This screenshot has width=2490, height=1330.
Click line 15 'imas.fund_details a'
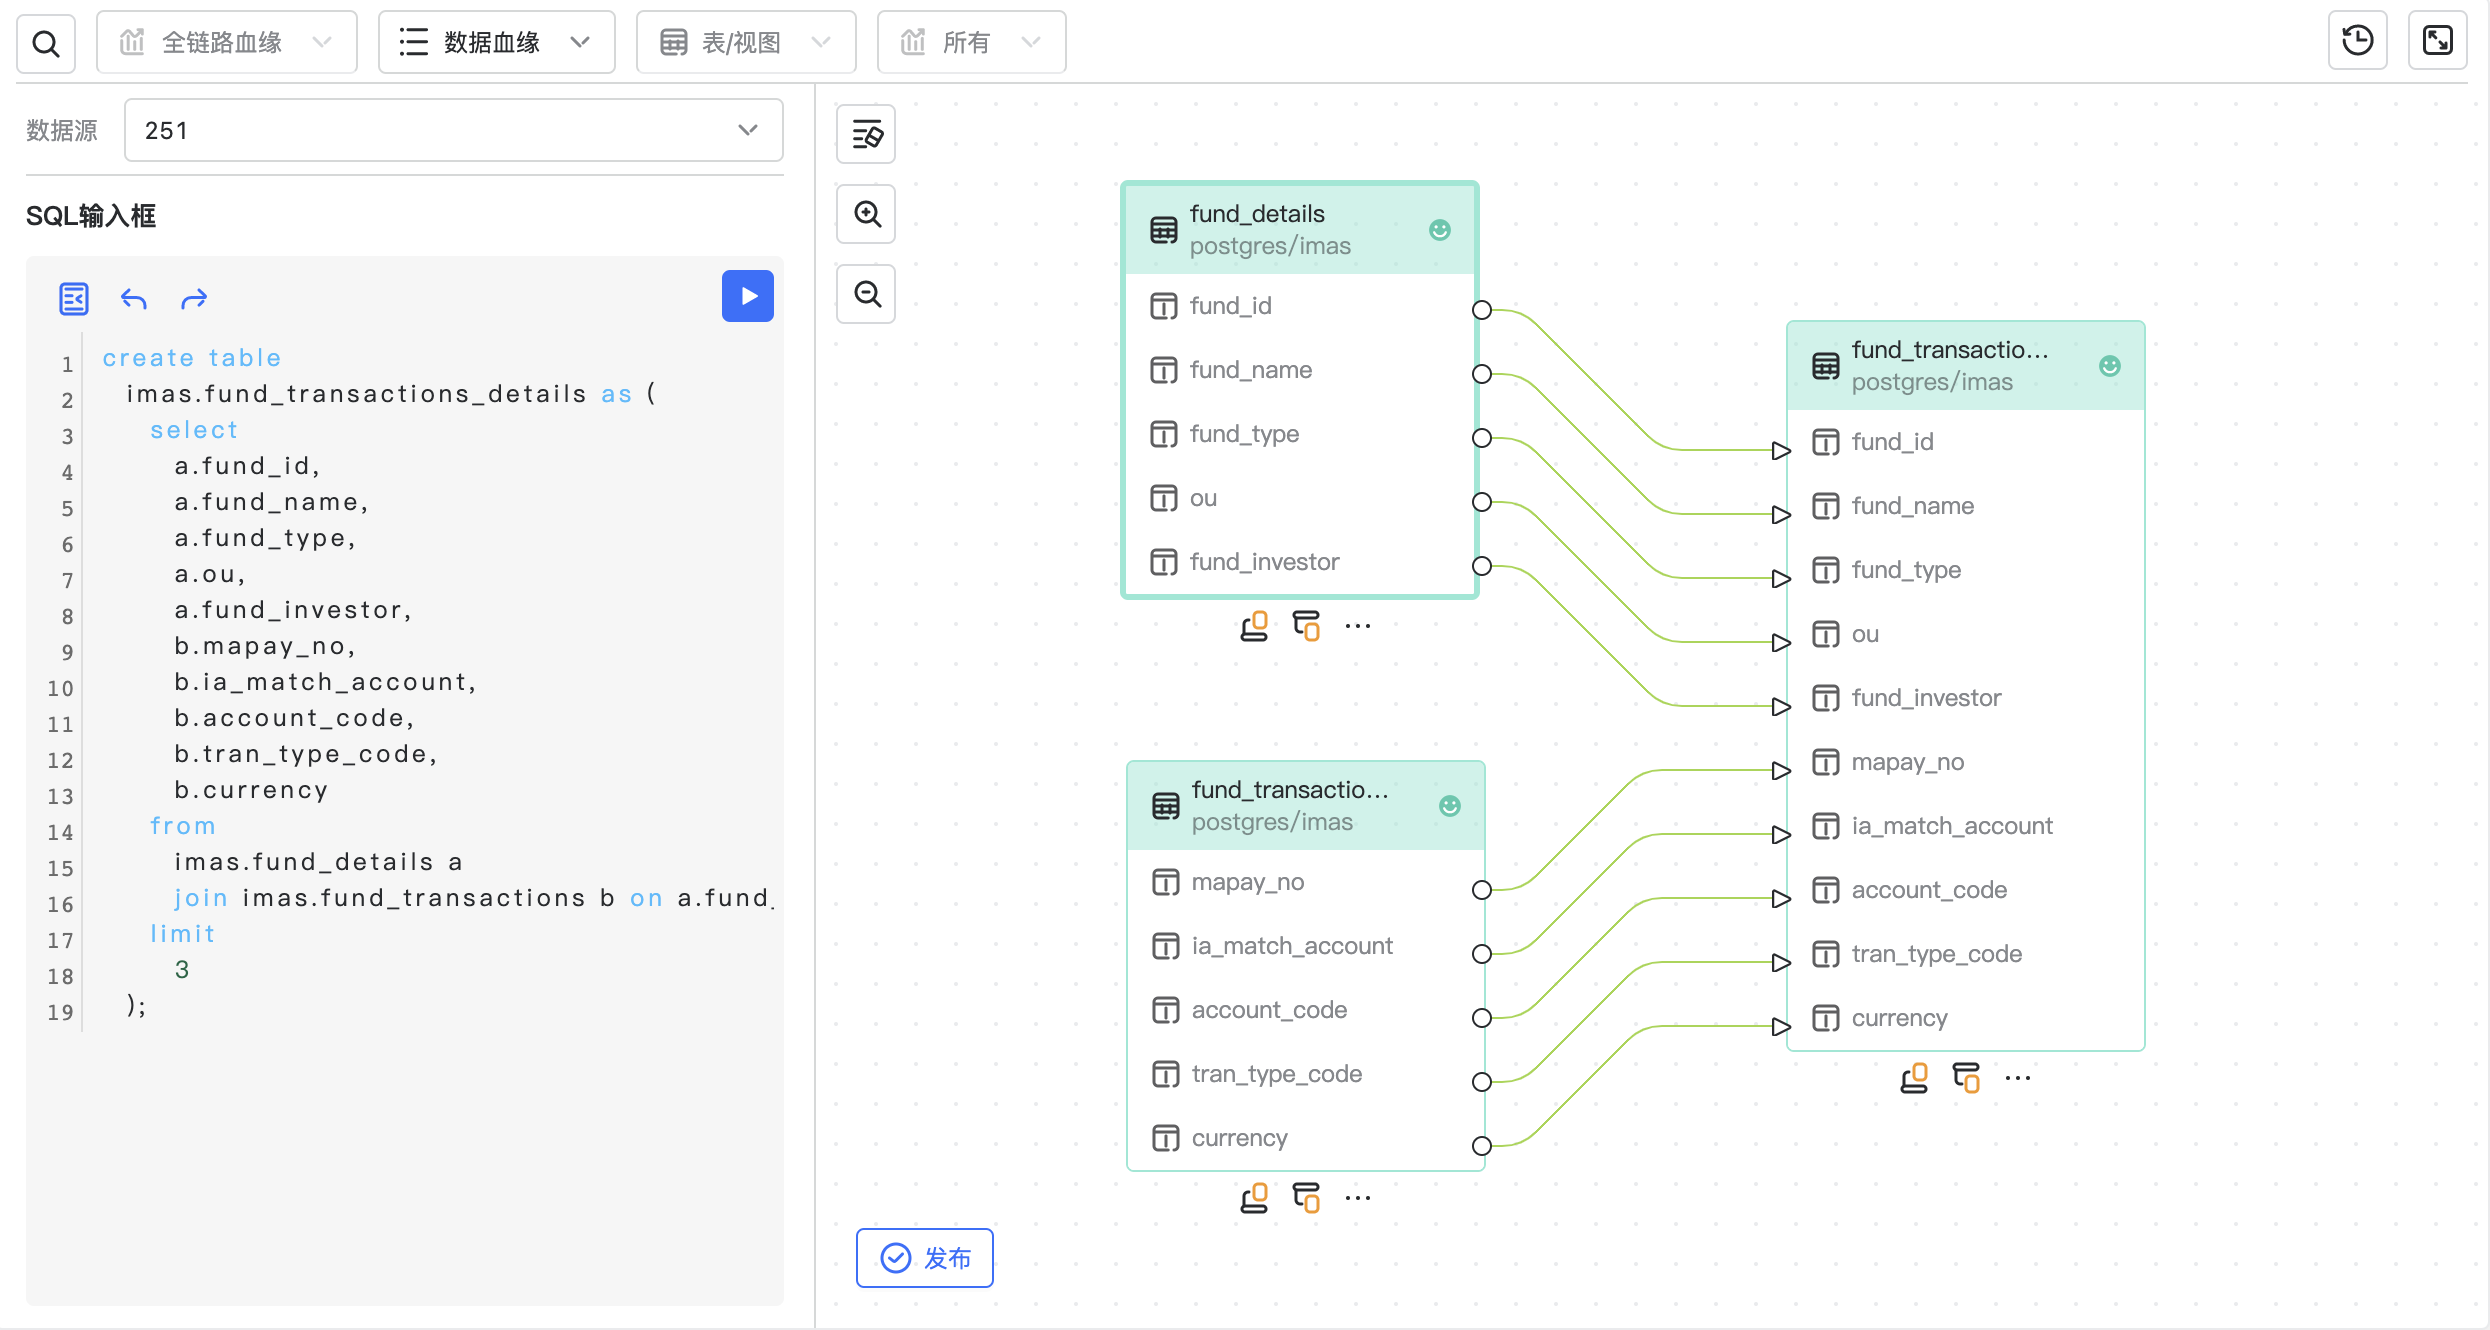318,862
